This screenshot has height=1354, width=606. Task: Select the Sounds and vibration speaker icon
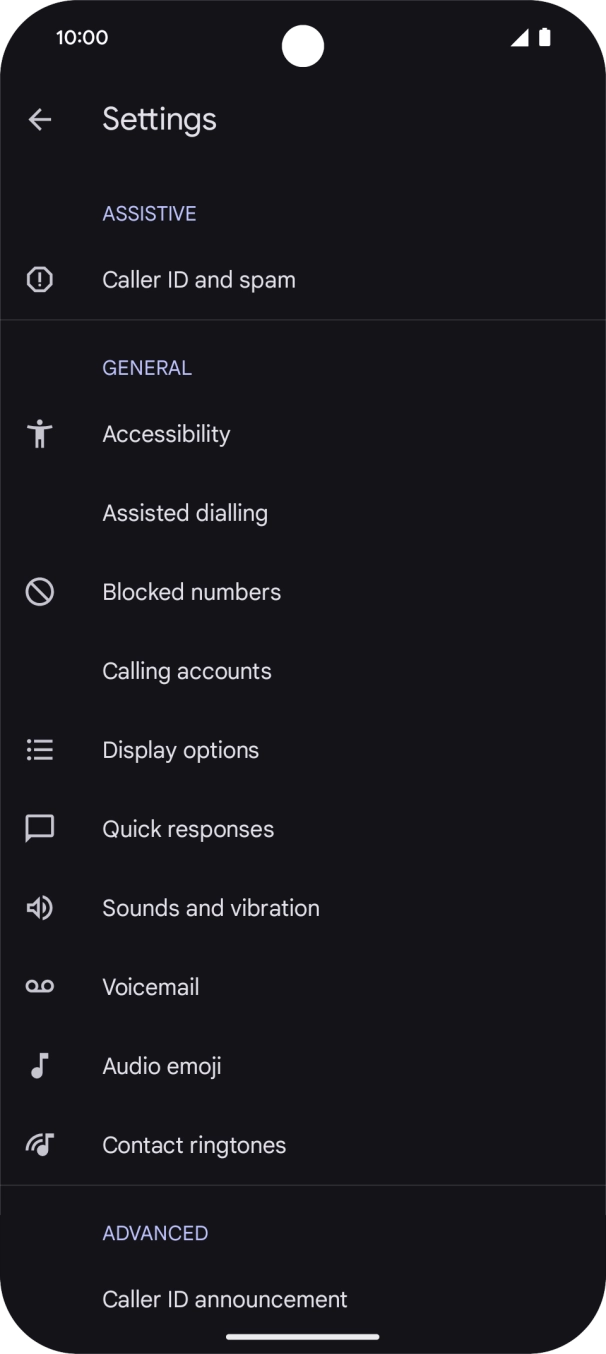tap(39, 907)
